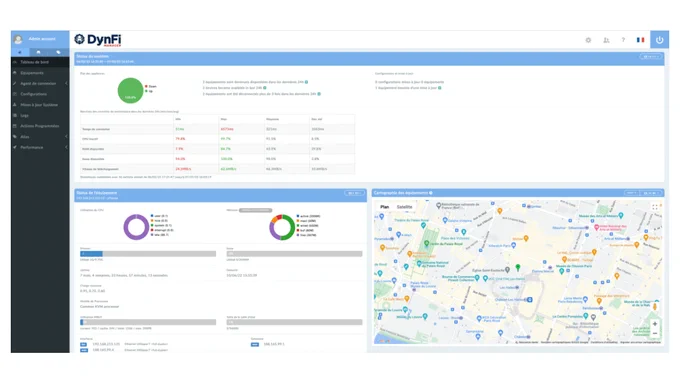Click the Logs sidebar icon
The image size is (680, 383).
[x=15, y=115]
